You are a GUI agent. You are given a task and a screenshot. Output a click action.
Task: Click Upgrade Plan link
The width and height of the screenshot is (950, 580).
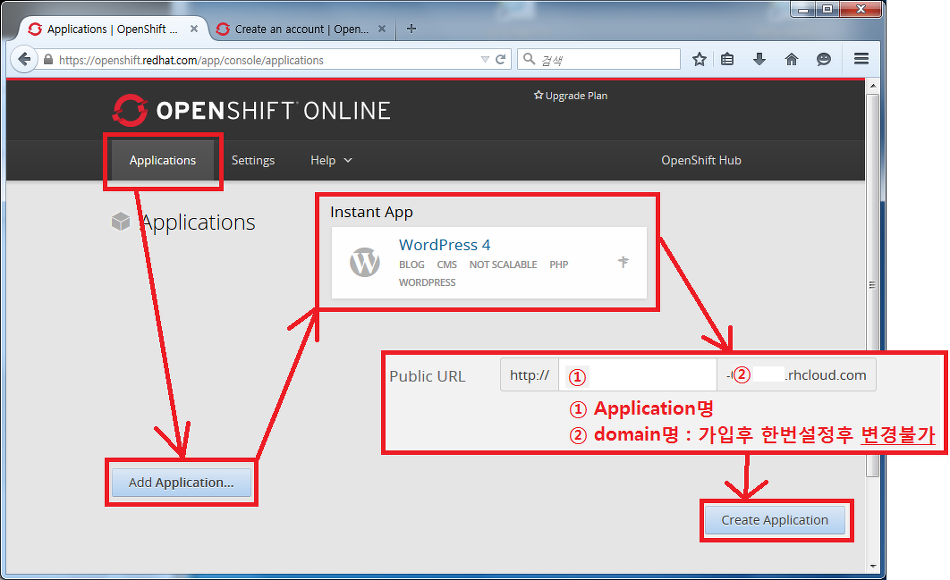click(570, 95)
